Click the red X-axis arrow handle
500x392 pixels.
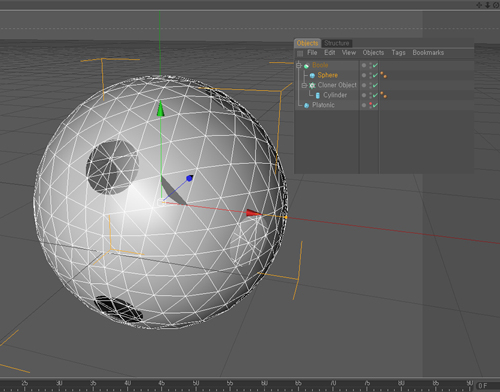coord(254,213)
